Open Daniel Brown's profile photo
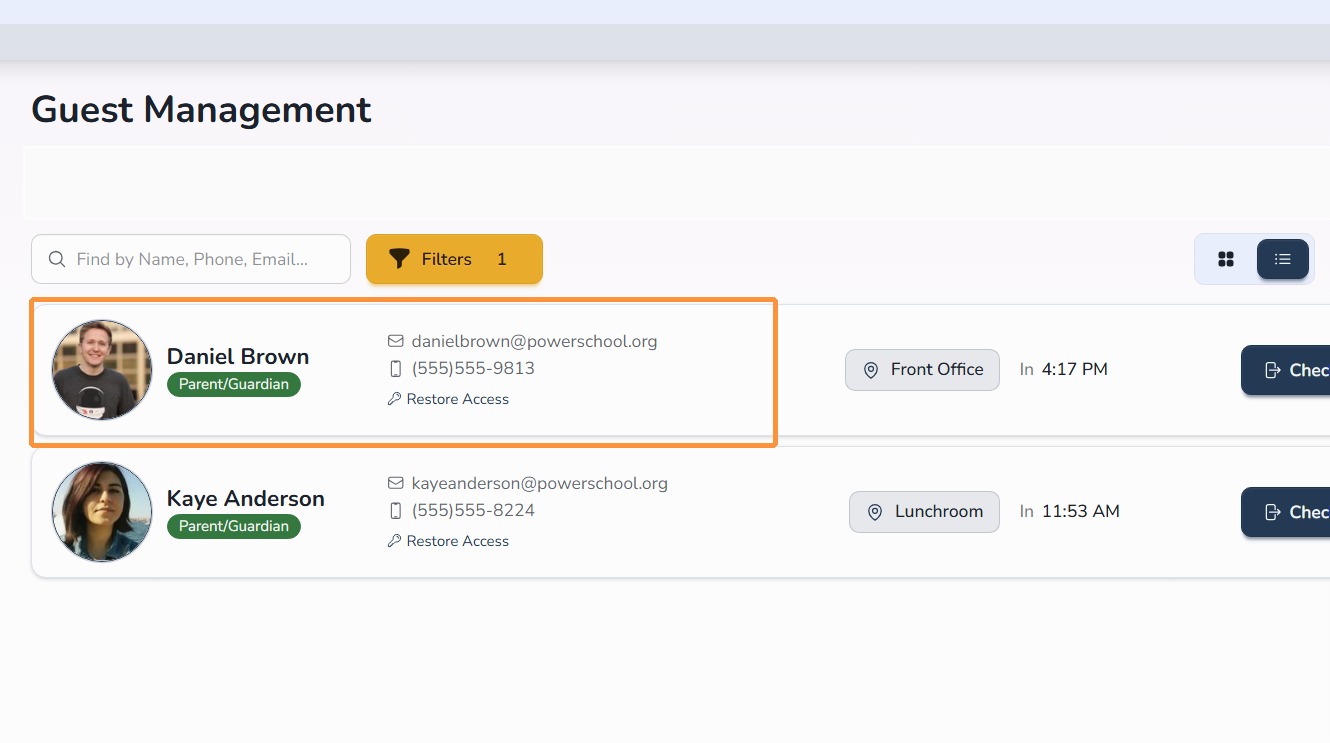 102,370
